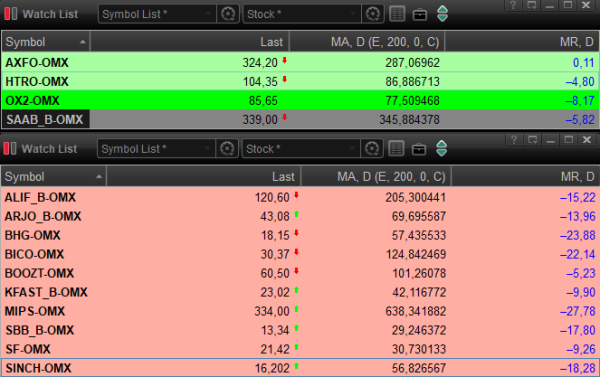Click help question mark in top watch list
Viewport: 600px width, 377px height.
pos(513,5)
